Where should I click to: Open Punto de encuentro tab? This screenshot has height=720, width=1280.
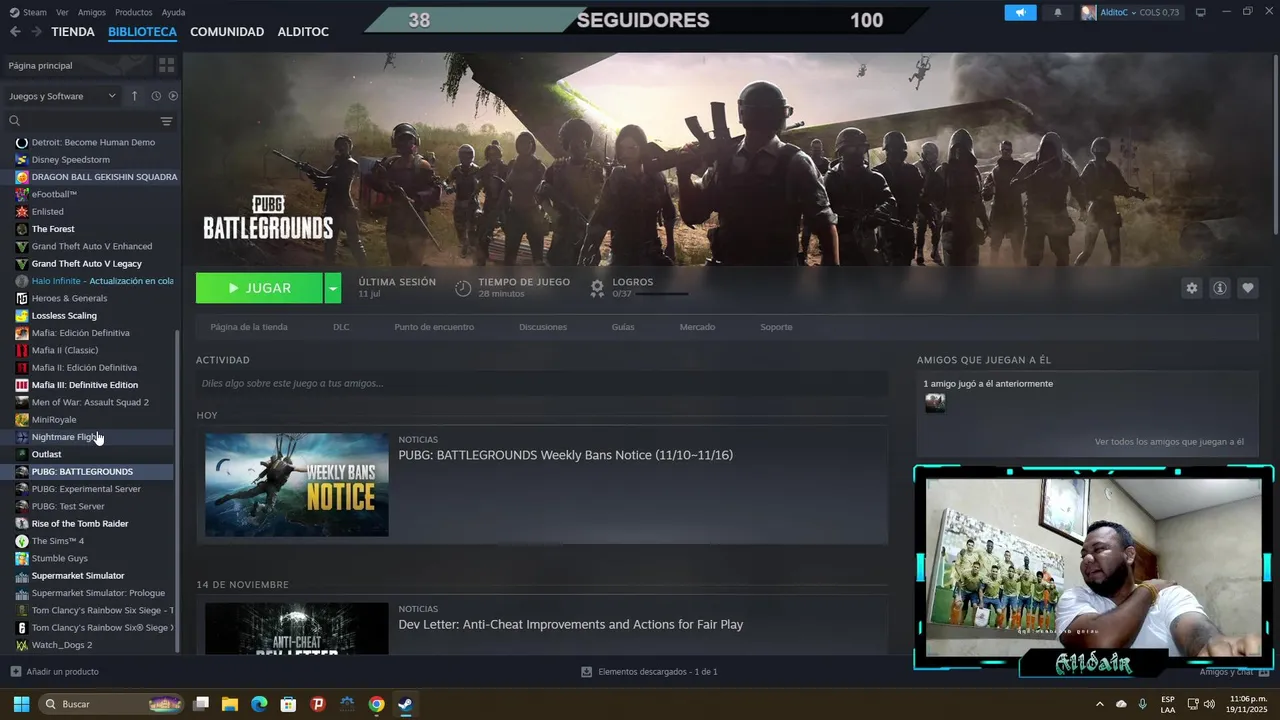(x=434, y=327)
